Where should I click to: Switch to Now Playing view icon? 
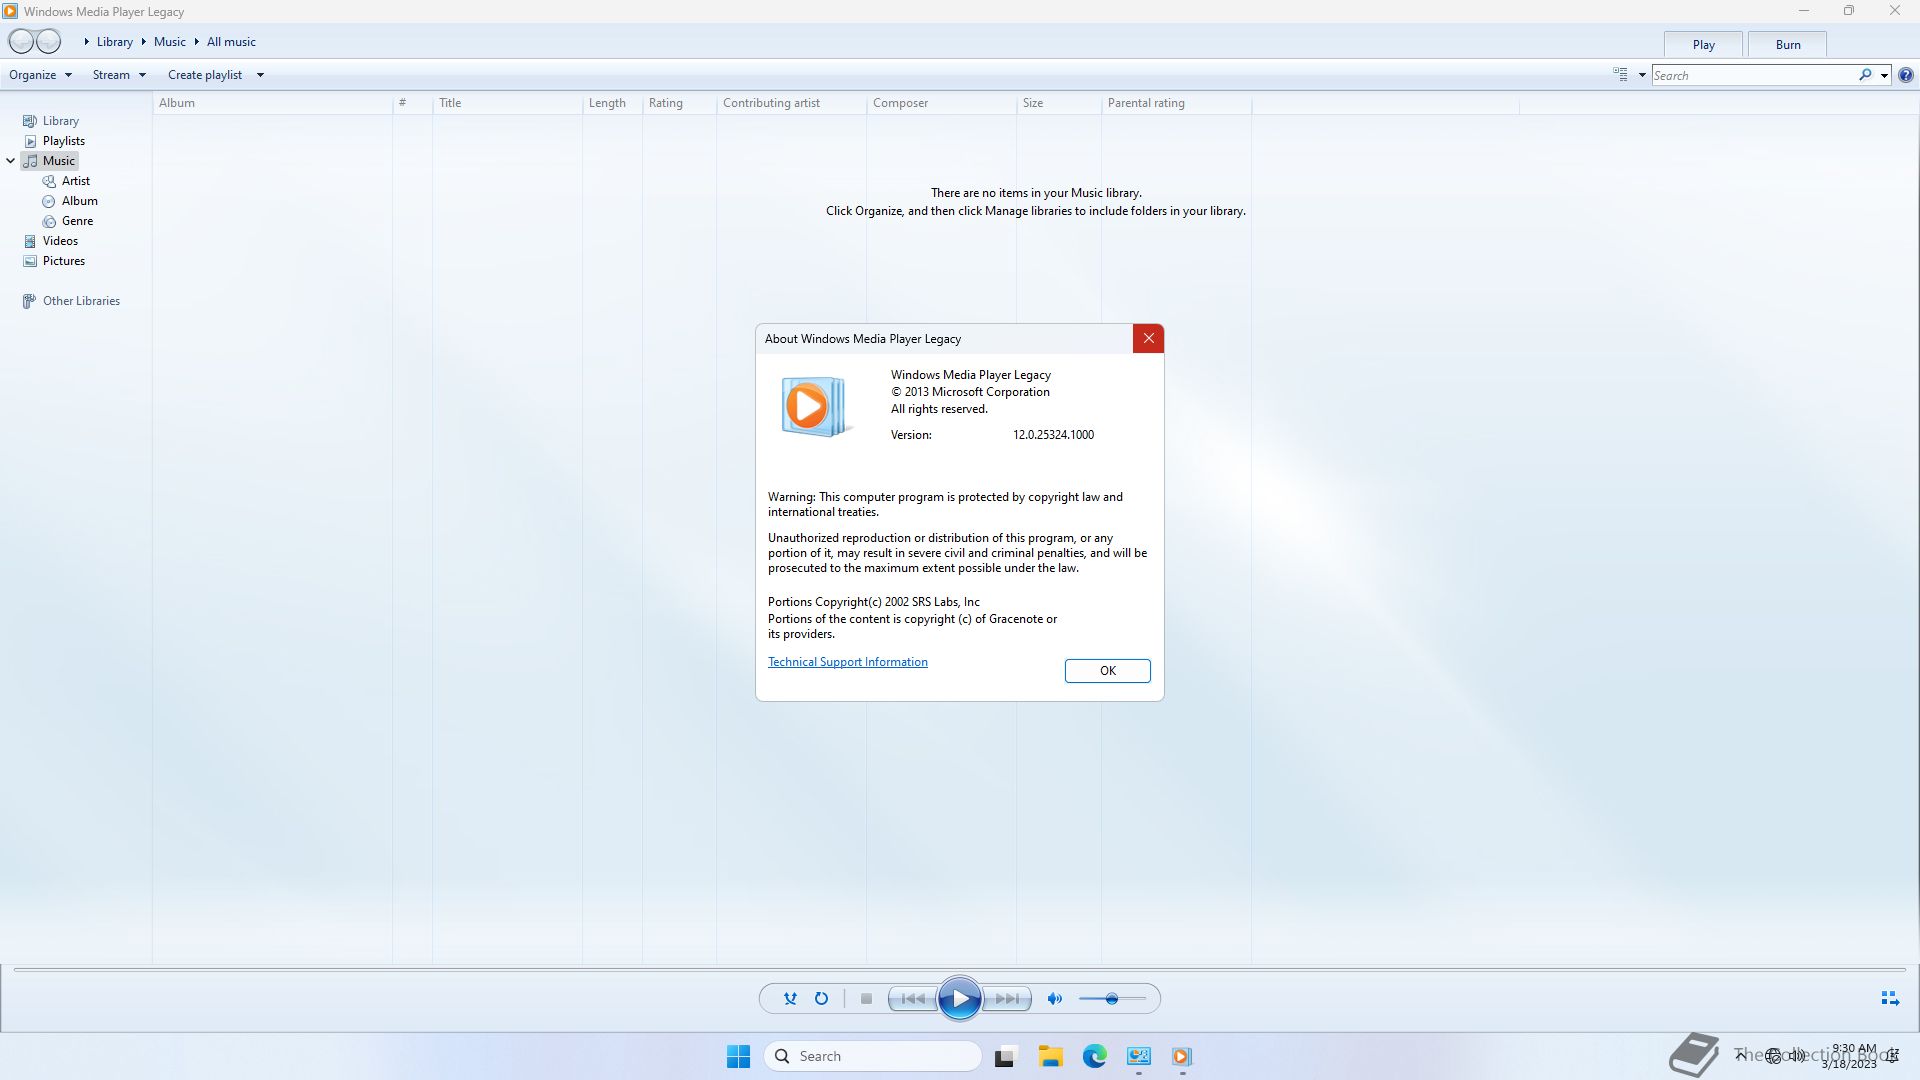[1889, 998]
